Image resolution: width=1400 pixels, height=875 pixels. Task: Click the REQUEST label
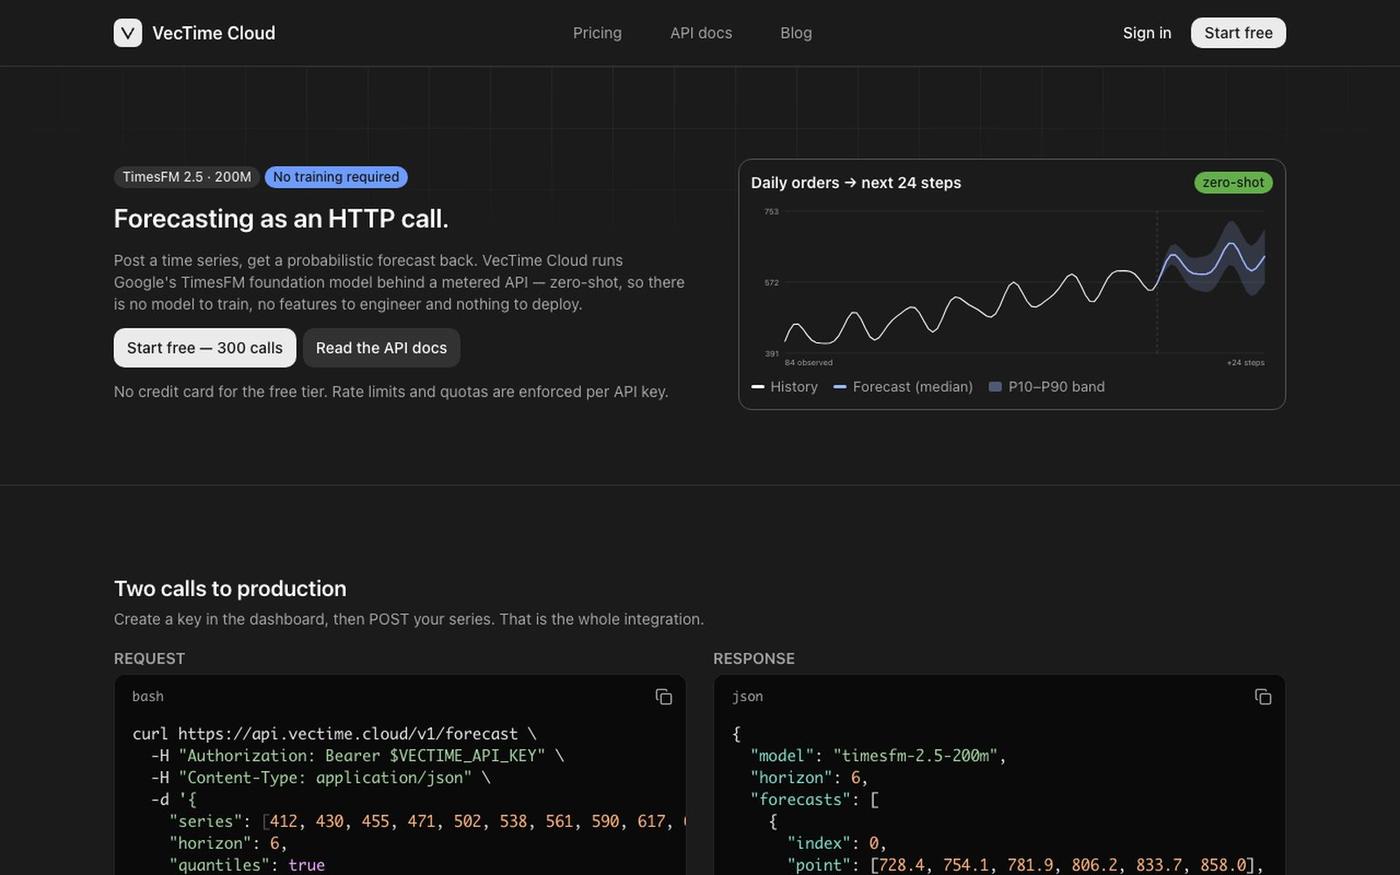[x=149, y=658]
